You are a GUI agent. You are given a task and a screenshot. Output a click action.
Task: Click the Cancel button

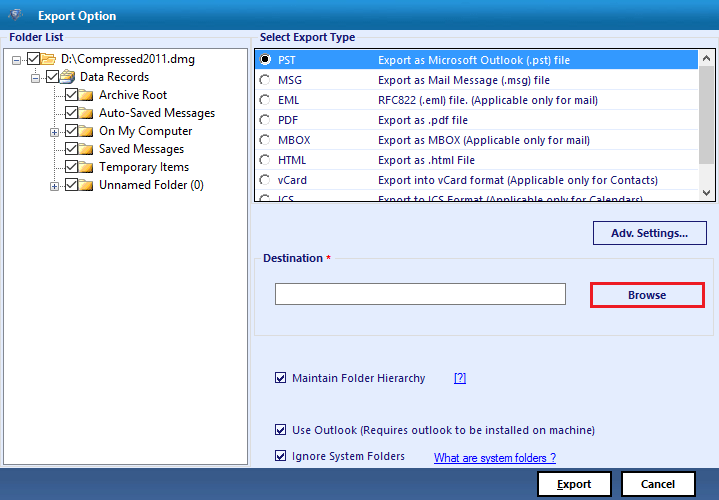658,484
